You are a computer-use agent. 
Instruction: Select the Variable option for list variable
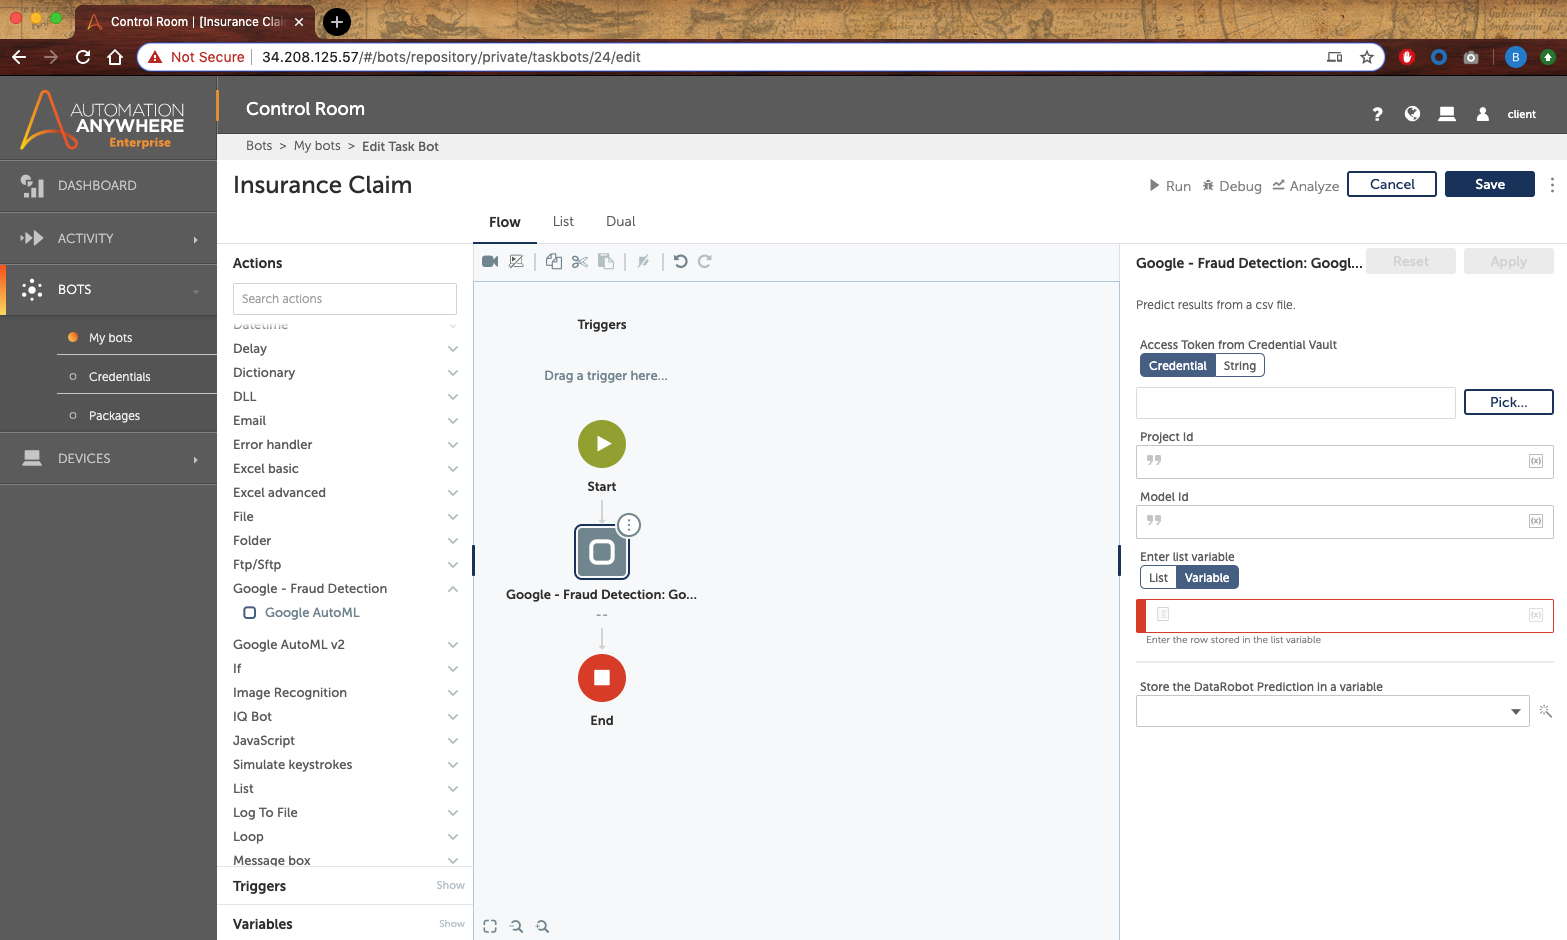[x=1207, y=578]
